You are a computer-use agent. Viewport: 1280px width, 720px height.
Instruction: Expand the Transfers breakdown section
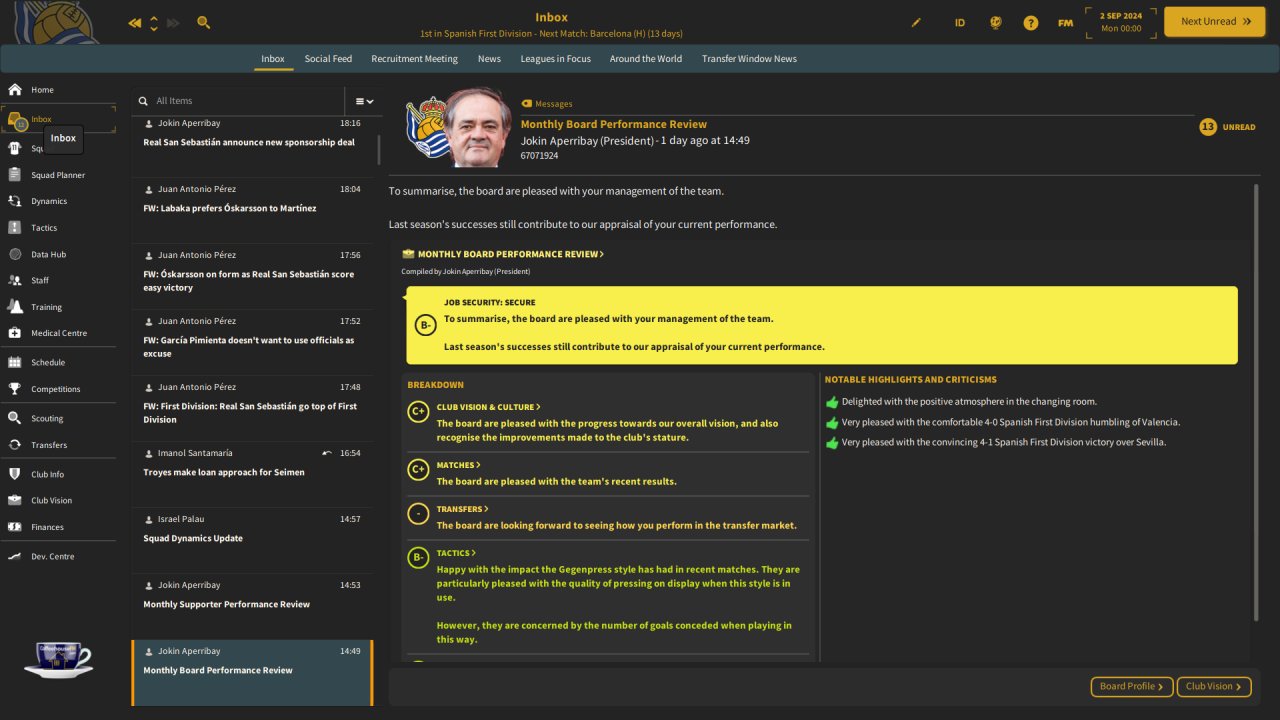462,509
